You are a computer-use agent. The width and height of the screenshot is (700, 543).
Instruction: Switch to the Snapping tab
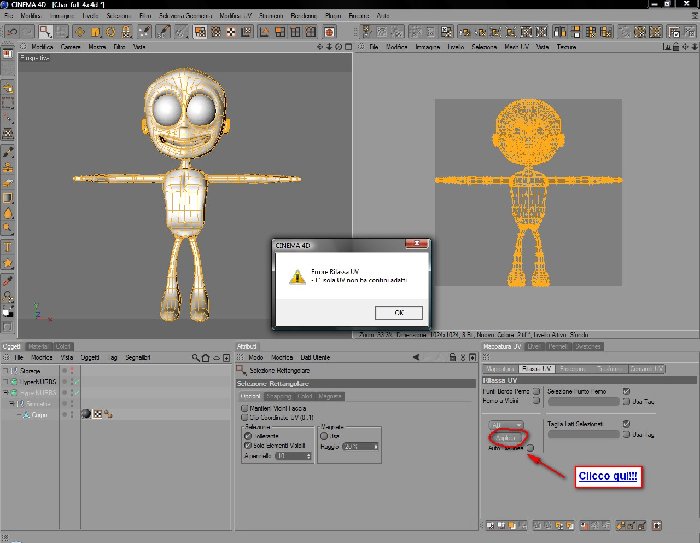pyautogui.click(x=279, y=396)
